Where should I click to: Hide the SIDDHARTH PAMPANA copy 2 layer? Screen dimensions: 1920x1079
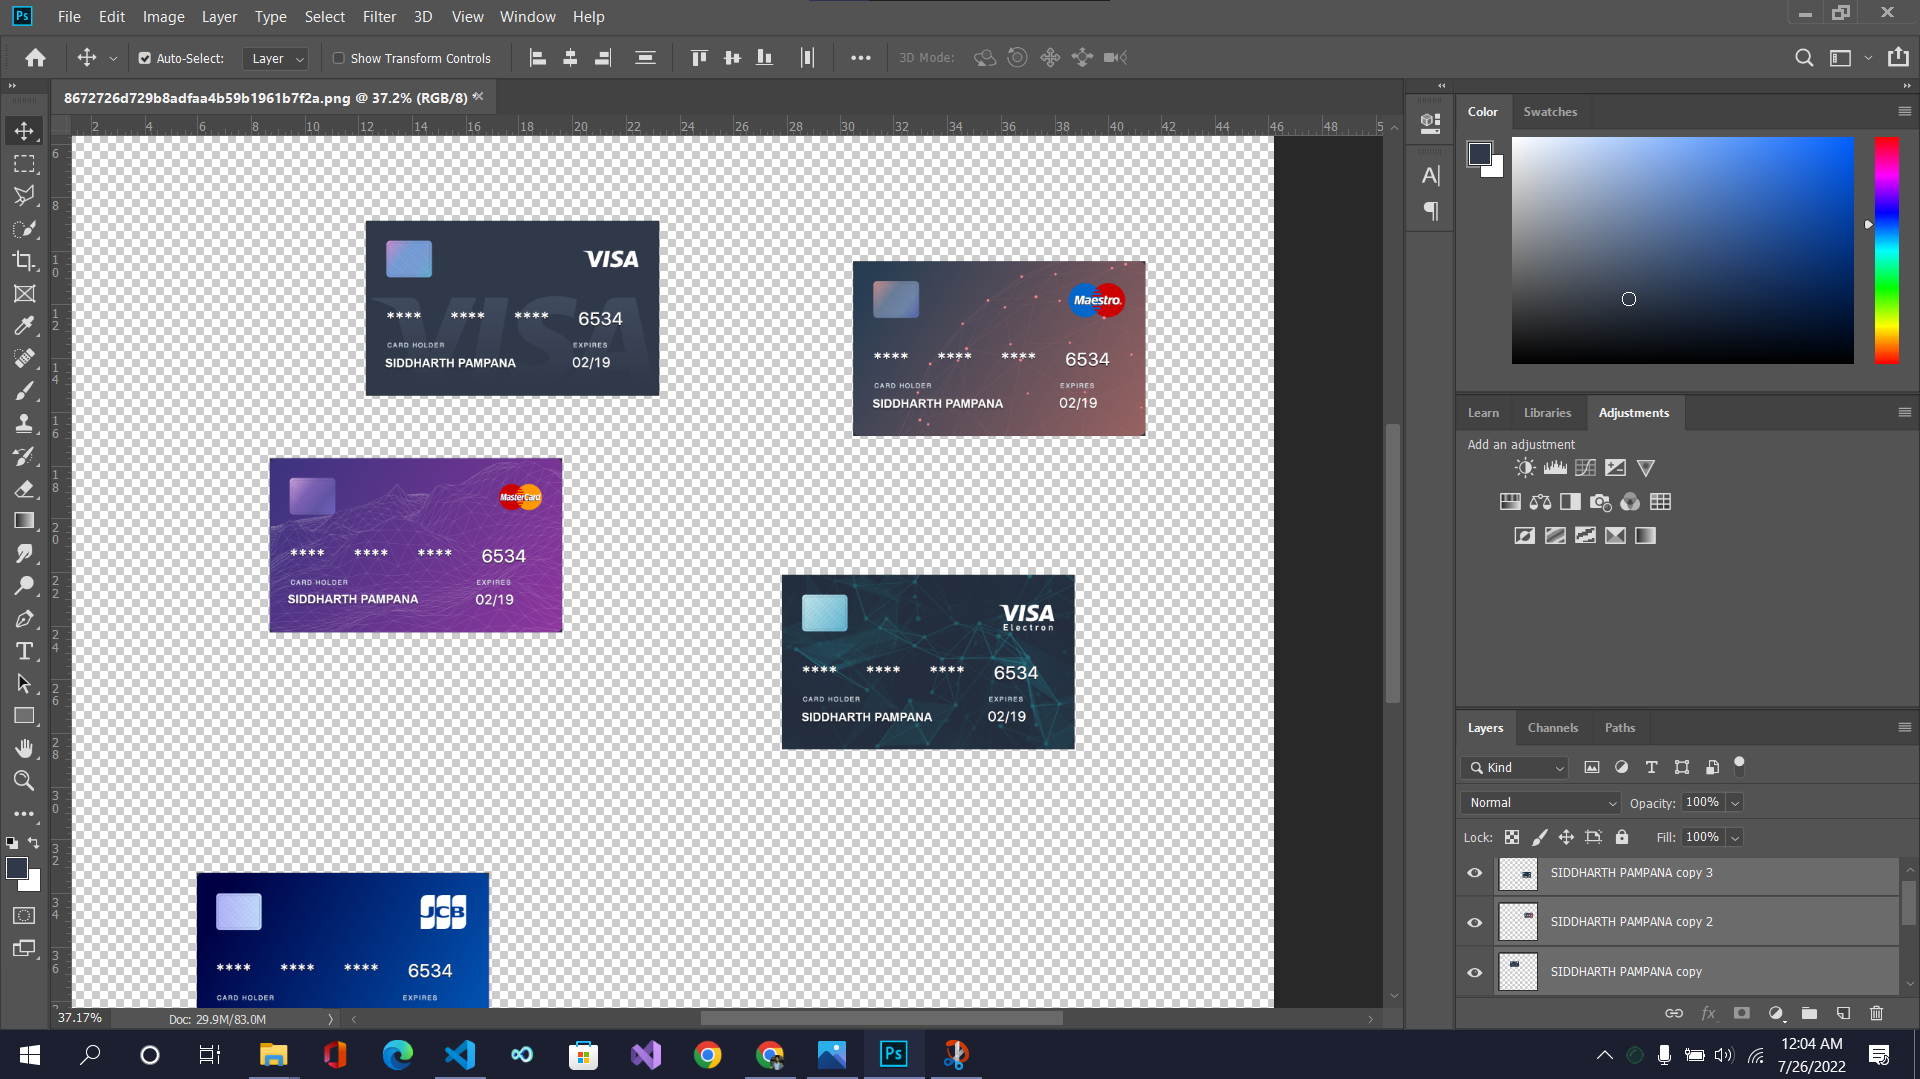1474,922
